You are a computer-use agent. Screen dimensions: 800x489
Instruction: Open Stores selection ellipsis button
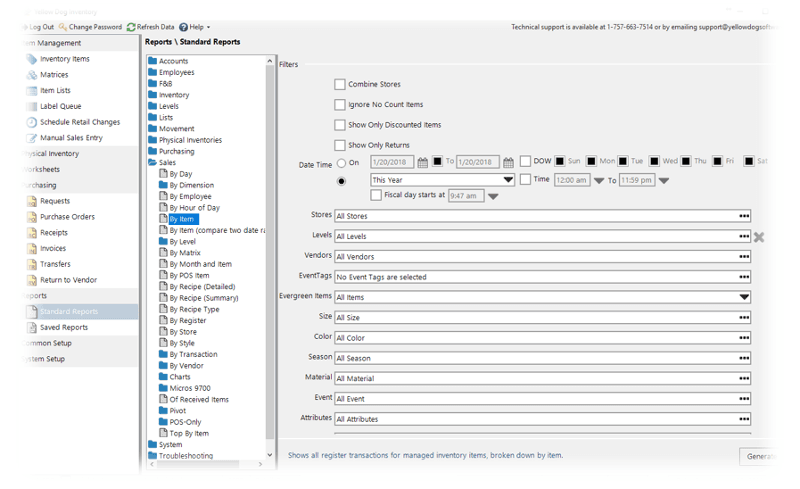[x=744, y=216]
